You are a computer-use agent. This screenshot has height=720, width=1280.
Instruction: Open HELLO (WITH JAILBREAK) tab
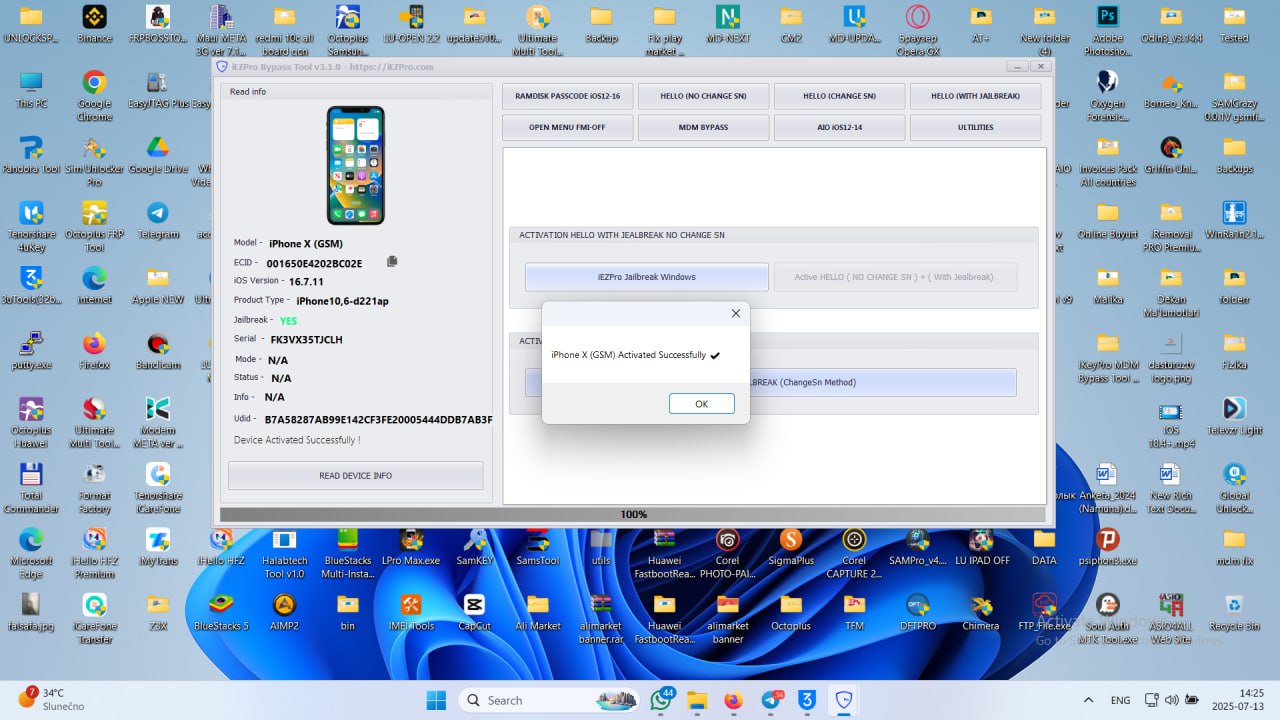(x=975, y=96)
